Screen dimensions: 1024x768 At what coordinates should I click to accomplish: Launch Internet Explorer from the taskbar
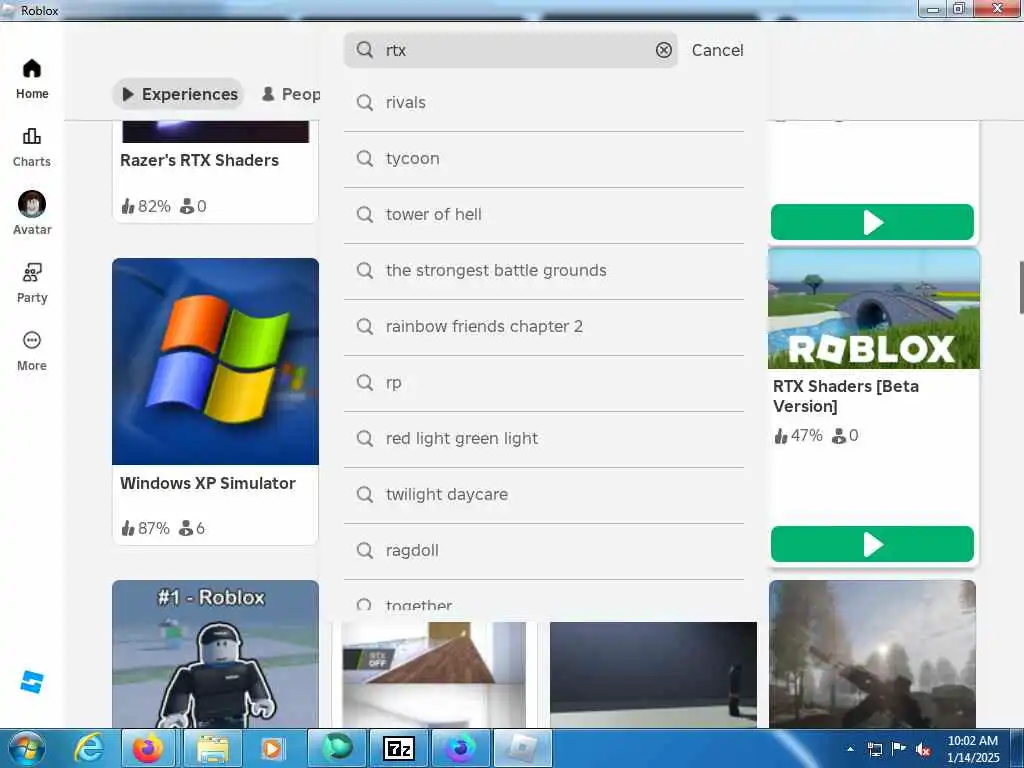coord(89,748)
